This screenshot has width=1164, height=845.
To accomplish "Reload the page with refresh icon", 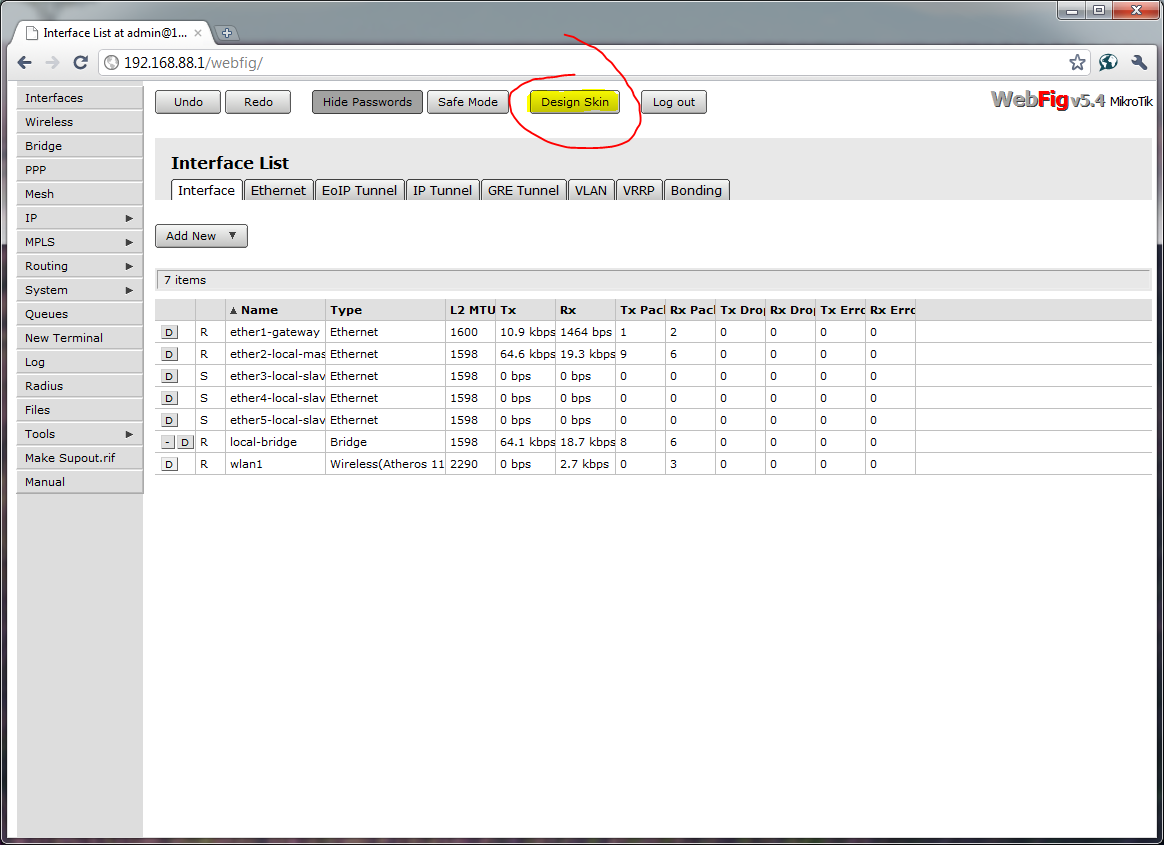I will click(80, 63).
